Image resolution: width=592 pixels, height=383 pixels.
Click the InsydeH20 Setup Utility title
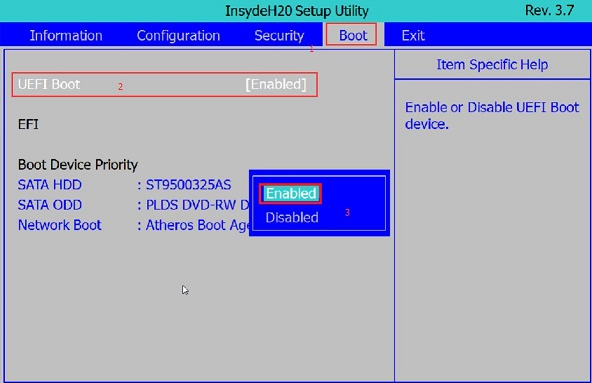[x=297, y=11]
